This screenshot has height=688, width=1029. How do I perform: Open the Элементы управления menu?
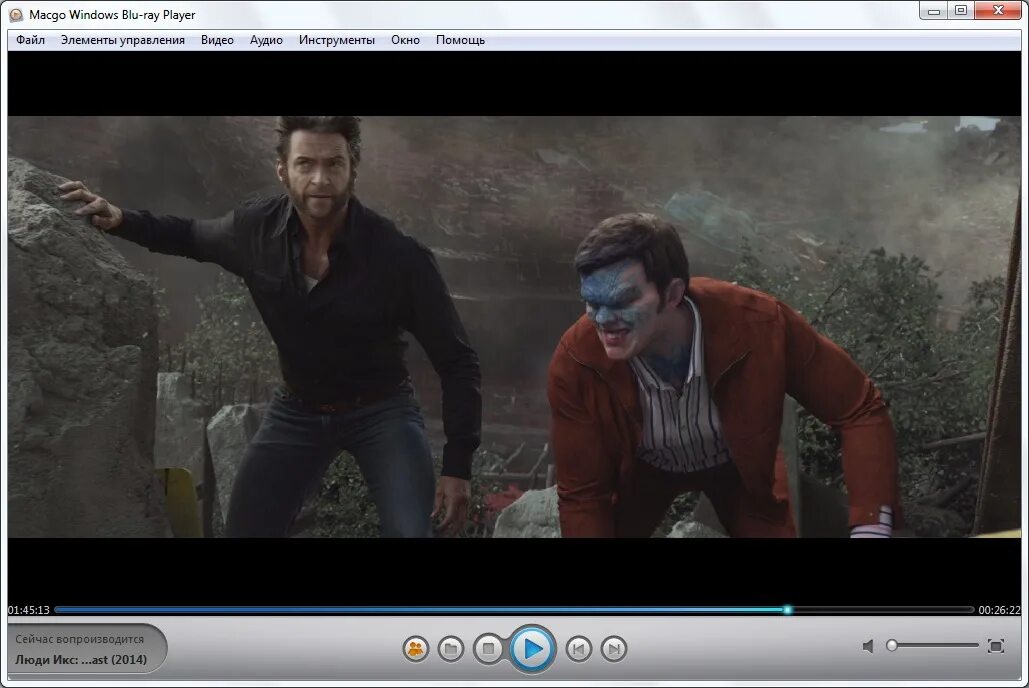pyautogui.click(x=123, y=40)
